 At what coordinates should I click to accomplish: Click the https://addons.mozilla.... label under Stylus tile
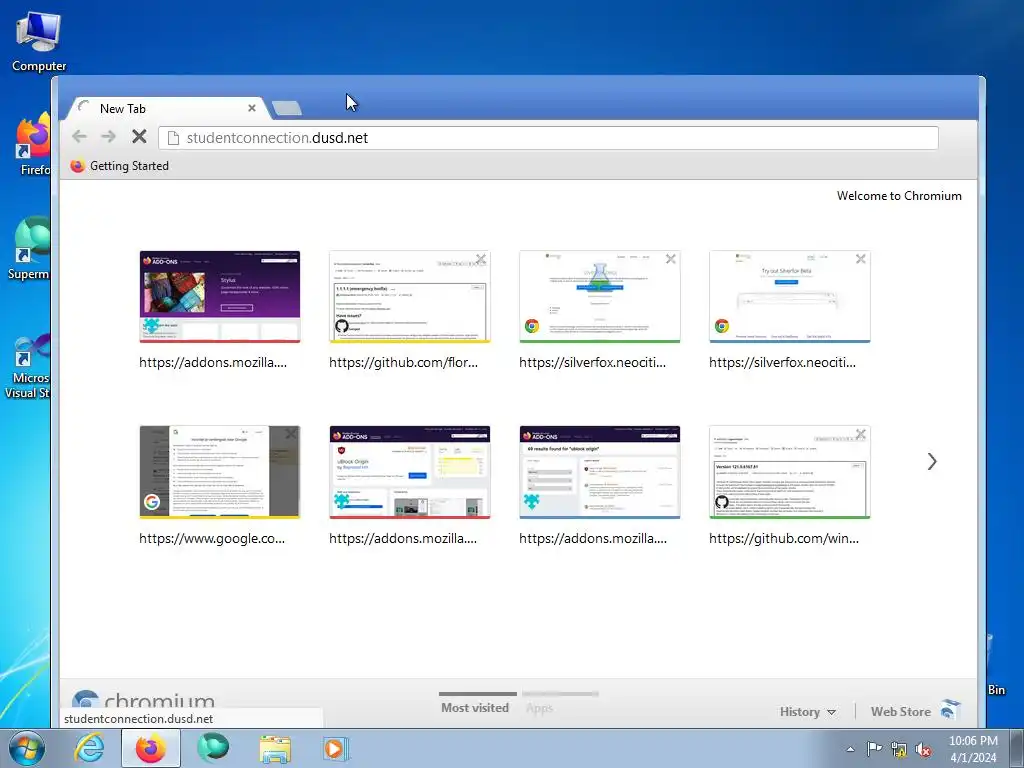click(x=213, y=362)
